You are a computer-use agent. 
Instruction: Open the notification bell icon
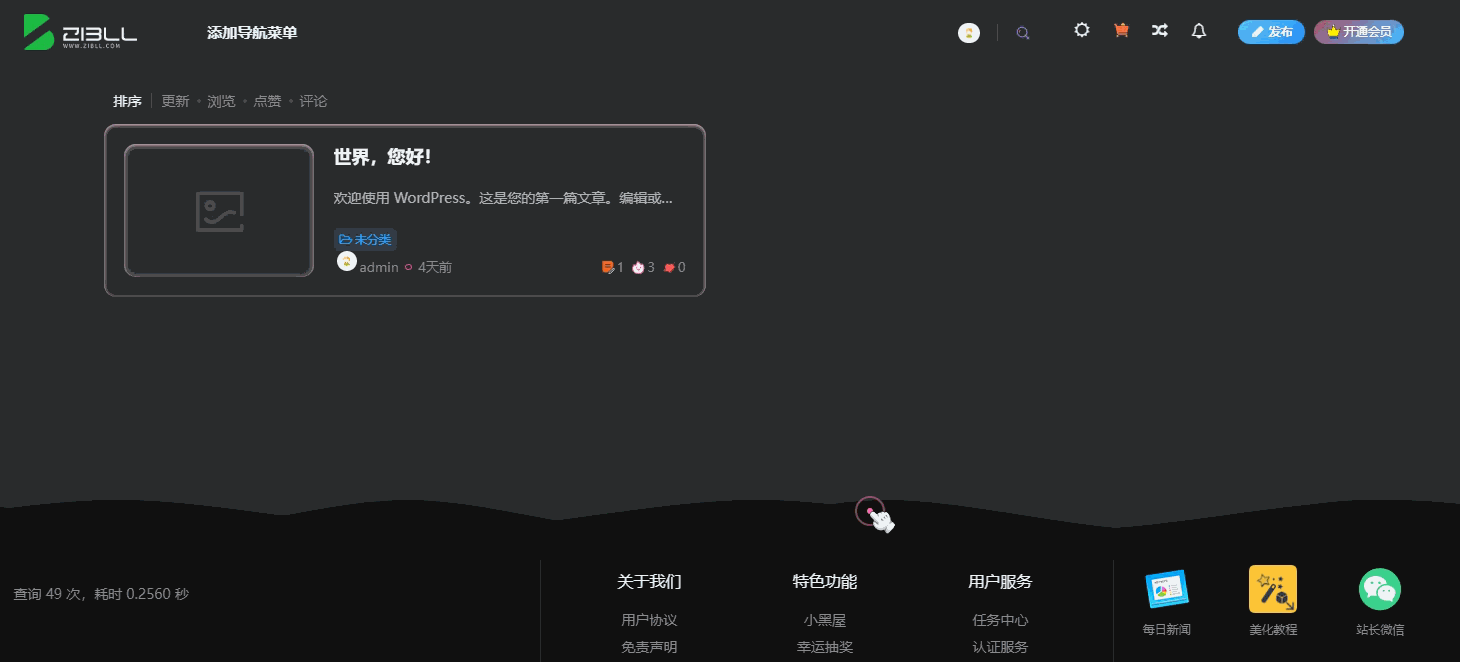[x=1199, y=31]
